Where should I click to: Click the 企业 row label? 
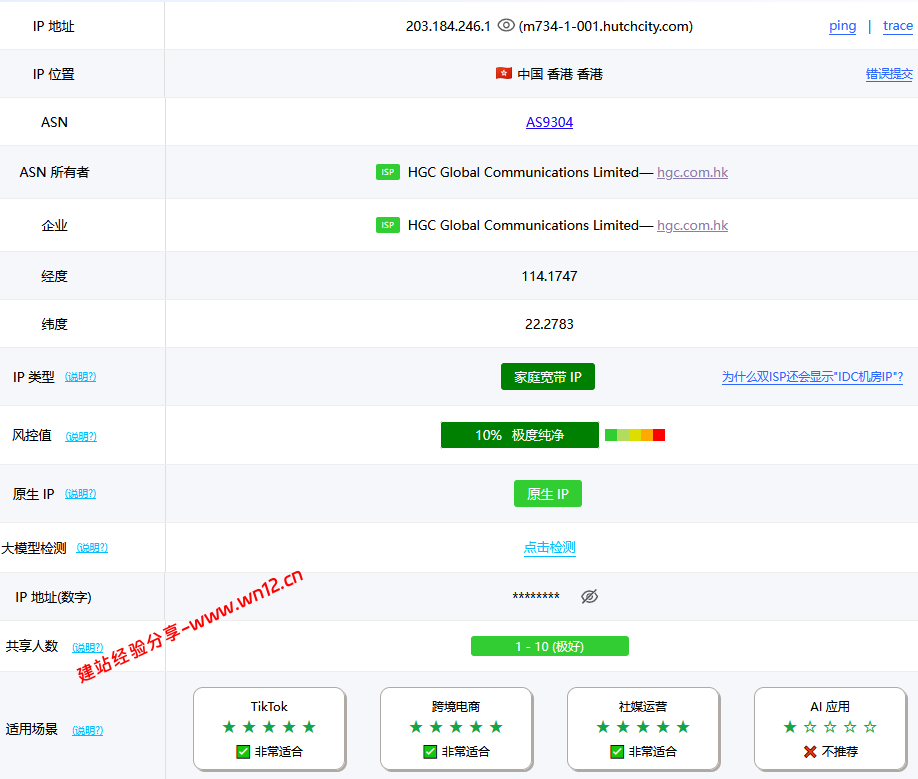coord(54,225)
